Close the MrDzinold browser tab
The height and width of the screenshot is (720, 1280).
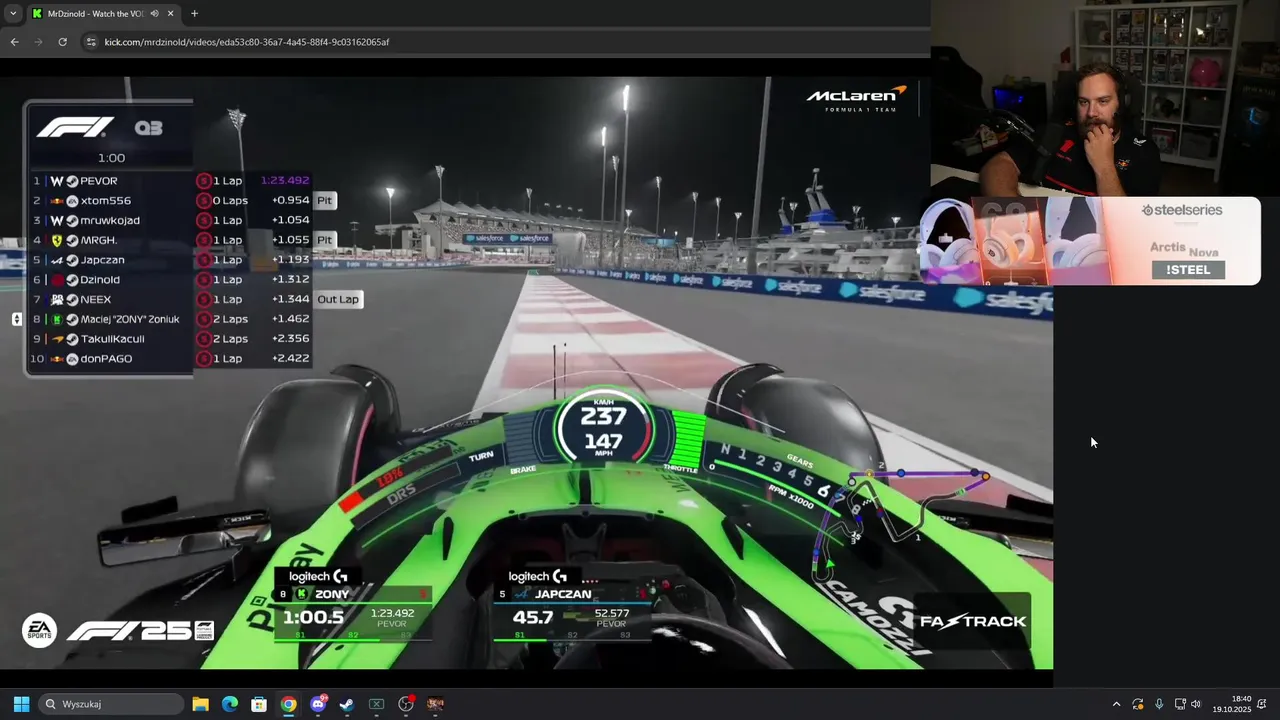tap(171, 13)
